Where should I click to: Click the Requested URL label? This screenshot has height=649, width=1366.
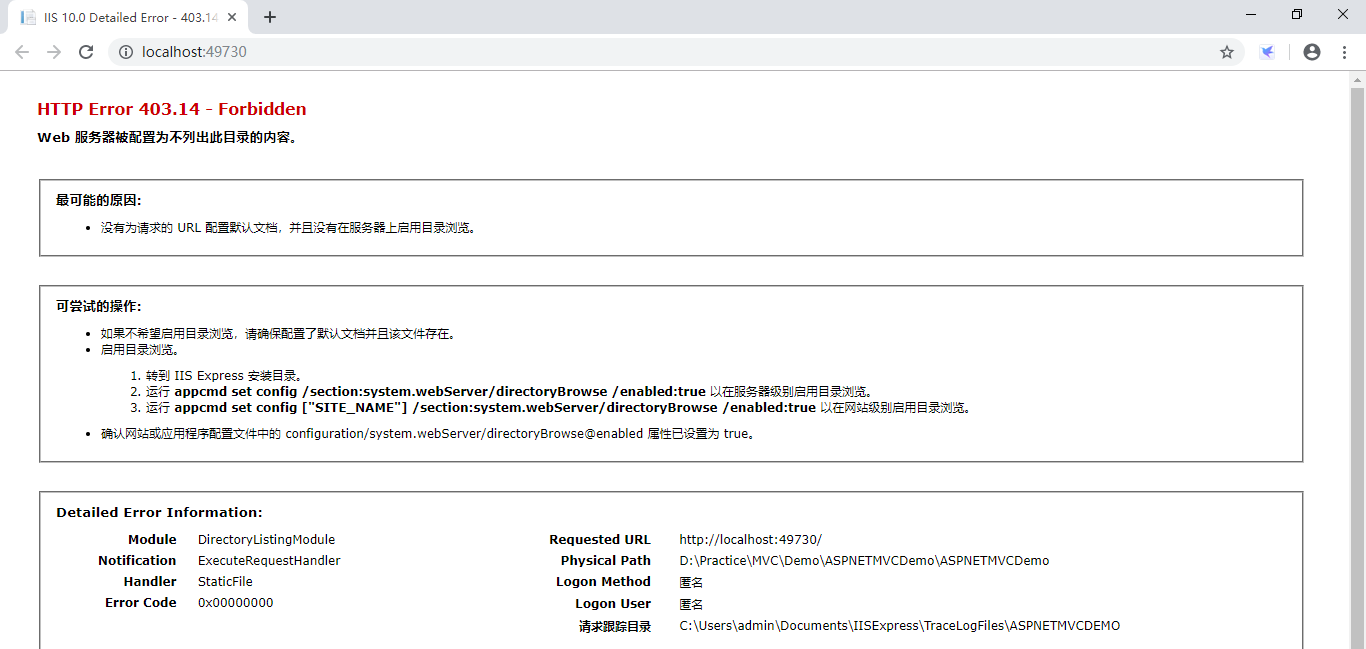pyautogui.click(x=600, y=539)
